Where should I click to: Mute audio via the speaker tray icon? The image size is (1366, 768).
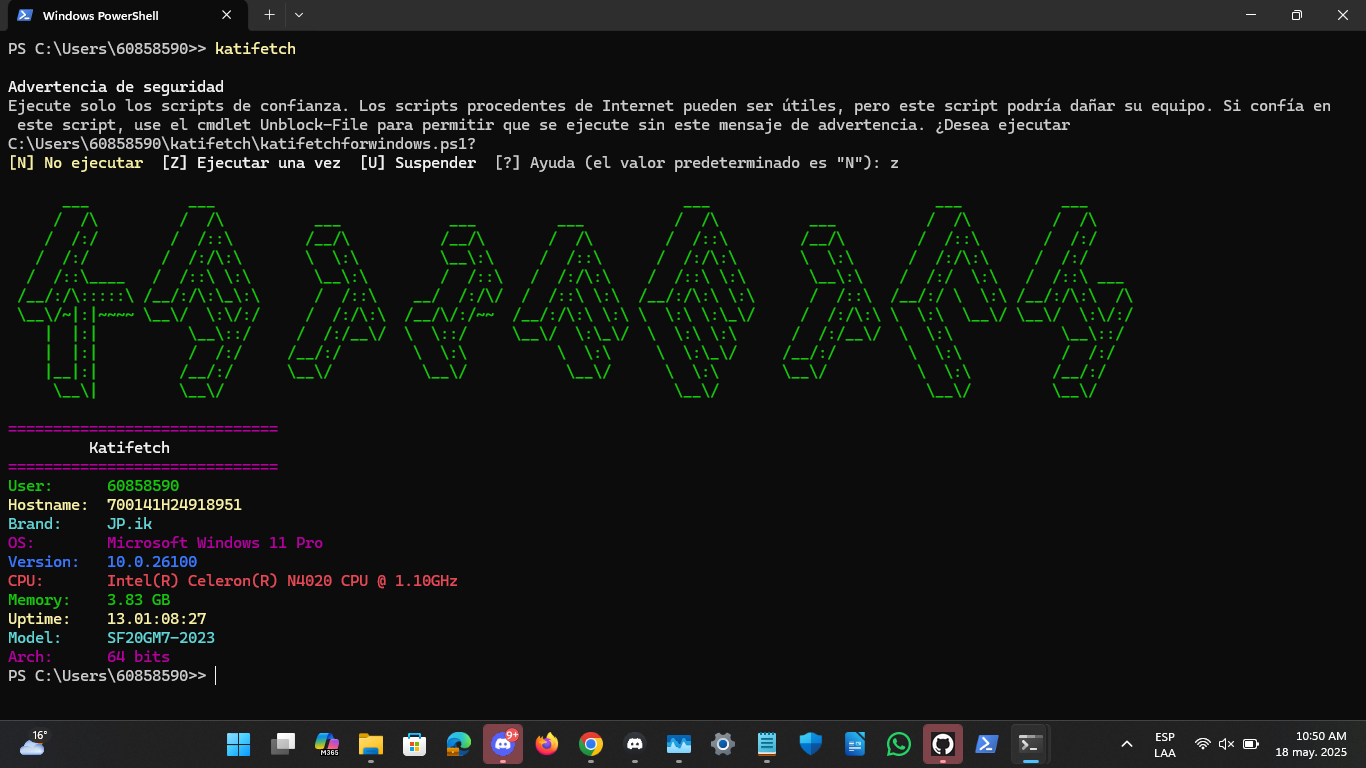1225,743
